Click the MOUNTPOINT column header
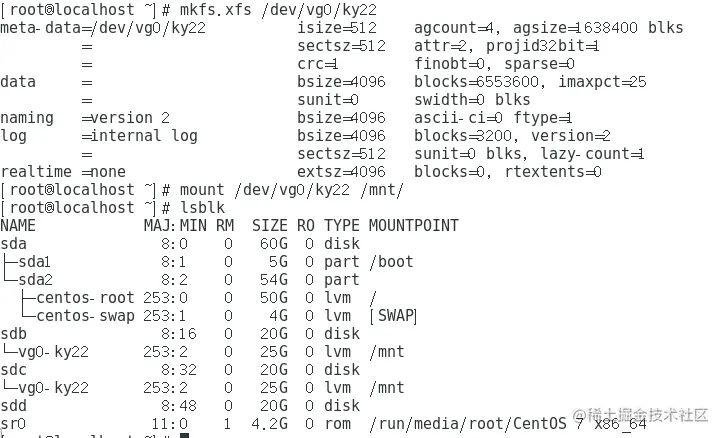Screen dimensions: 723x438 (x=413, y=225)
